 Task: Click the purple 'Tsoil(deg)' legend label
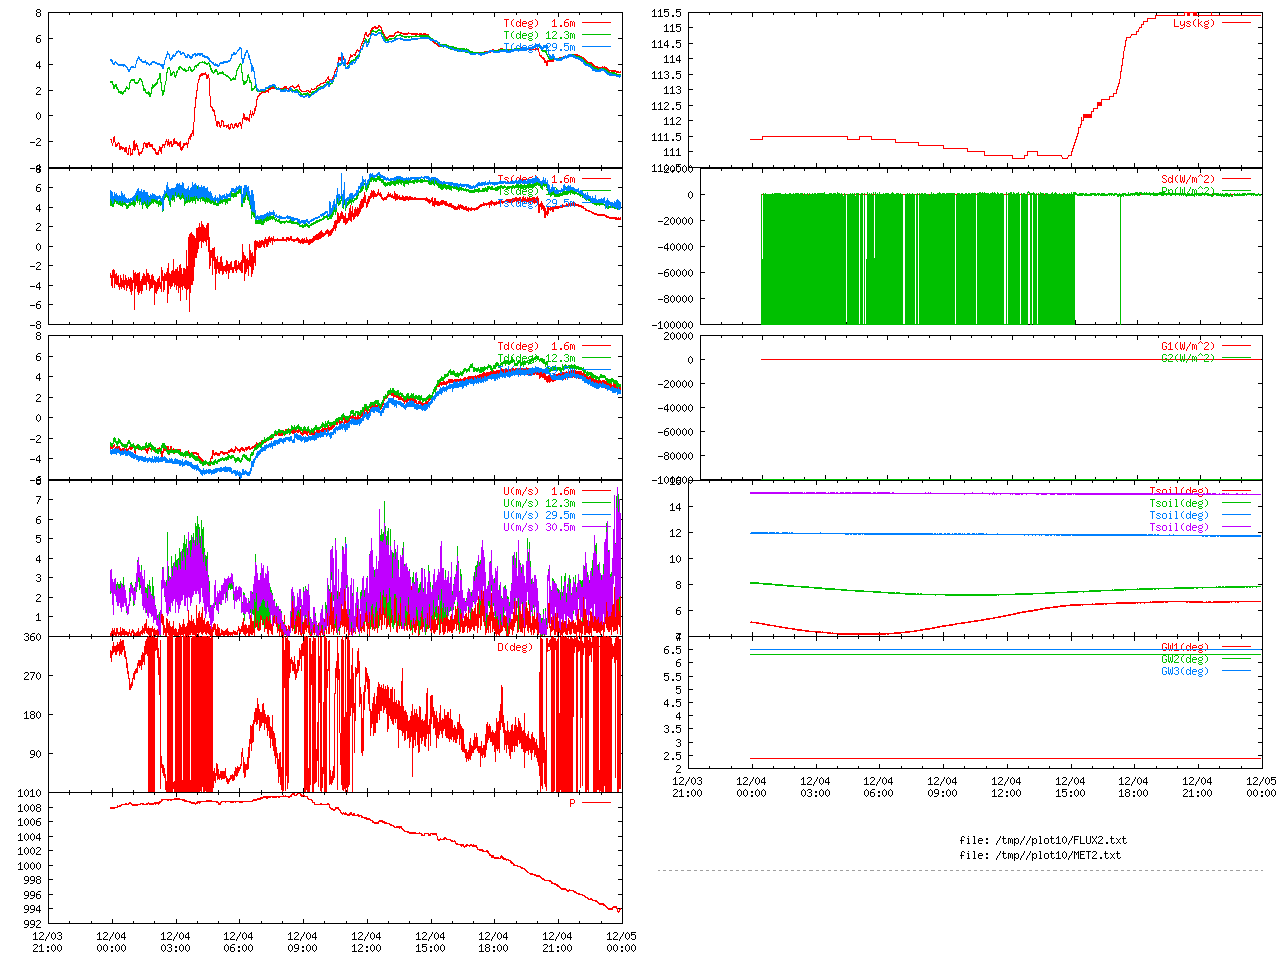click(1179, 527)
